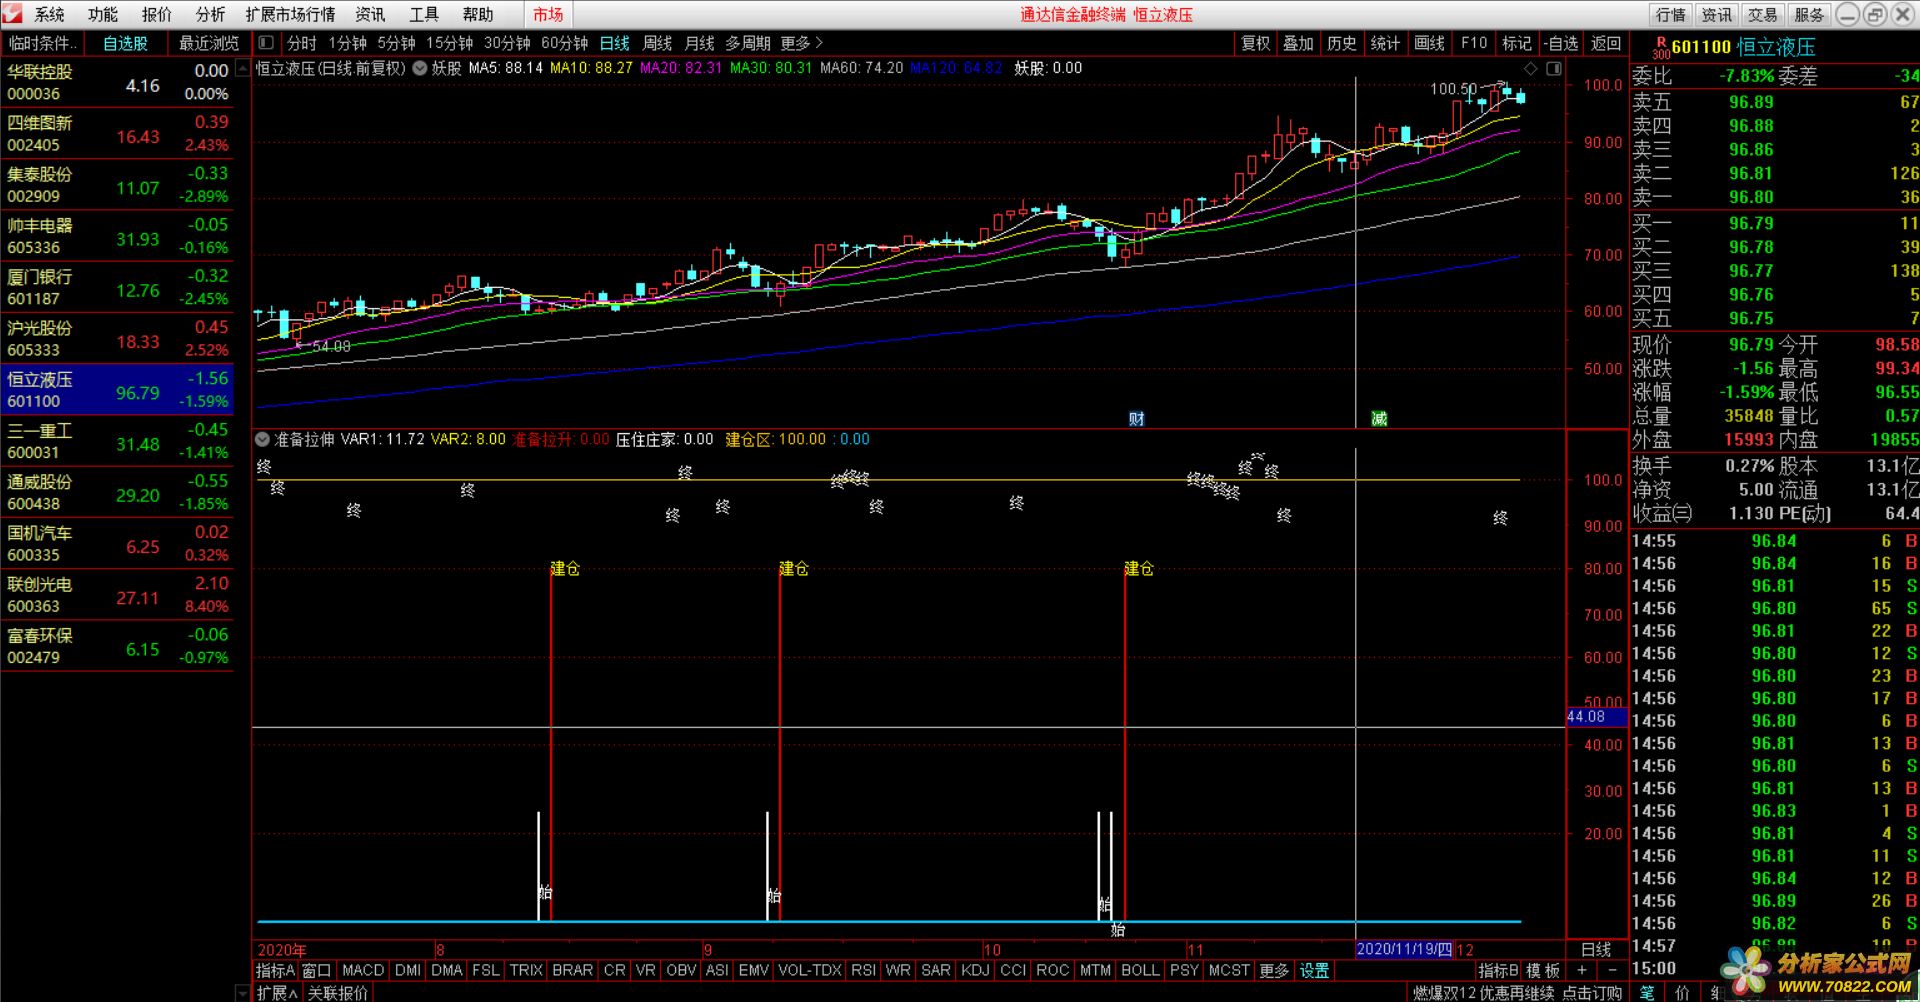This screenshot has height=1002, width=1920.
Task: Apply the BOLL indicator
Action: point(1140,970)
